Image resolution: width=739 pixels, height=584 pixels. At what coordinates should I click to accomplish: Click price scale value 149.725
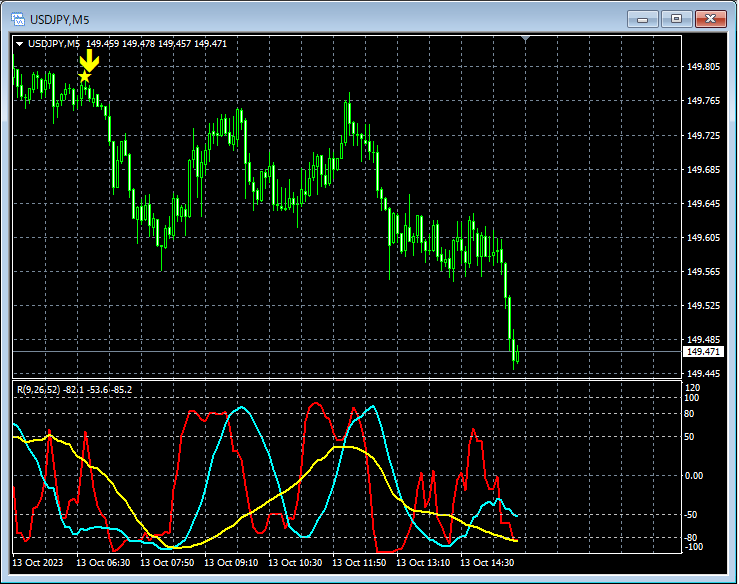[703, 136]
